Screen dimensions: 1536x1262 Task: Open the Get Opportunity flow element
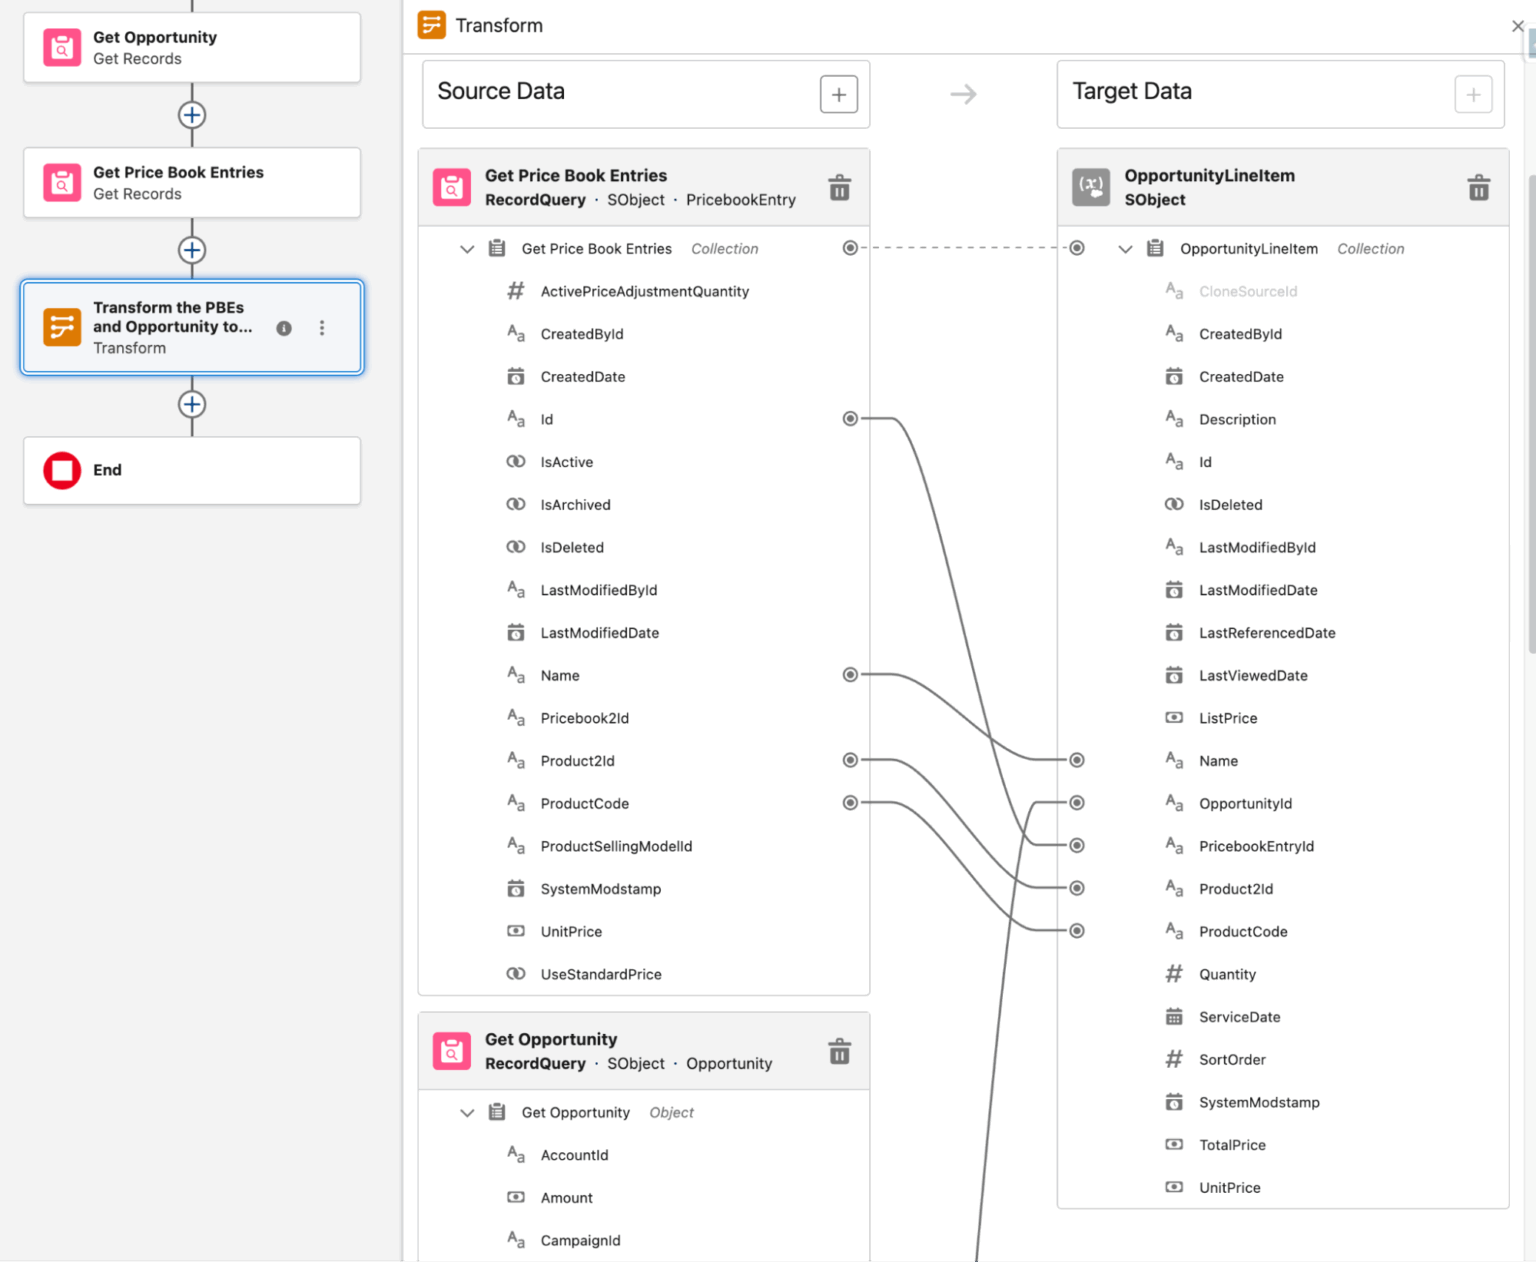click(x=192, y=47)
